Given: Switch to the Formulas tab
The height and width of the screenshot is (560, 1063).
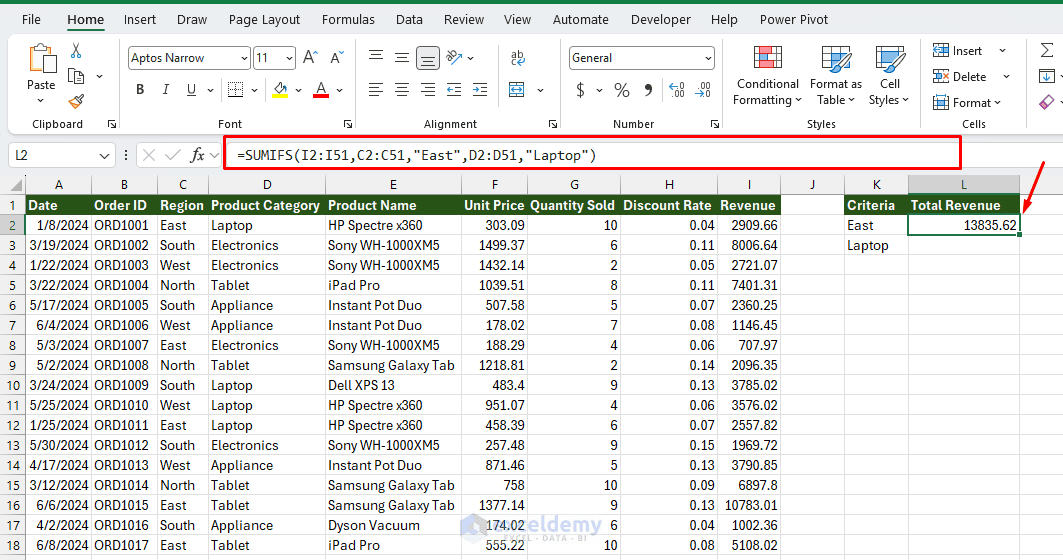Looking at the screenshot, I should 348,20.
